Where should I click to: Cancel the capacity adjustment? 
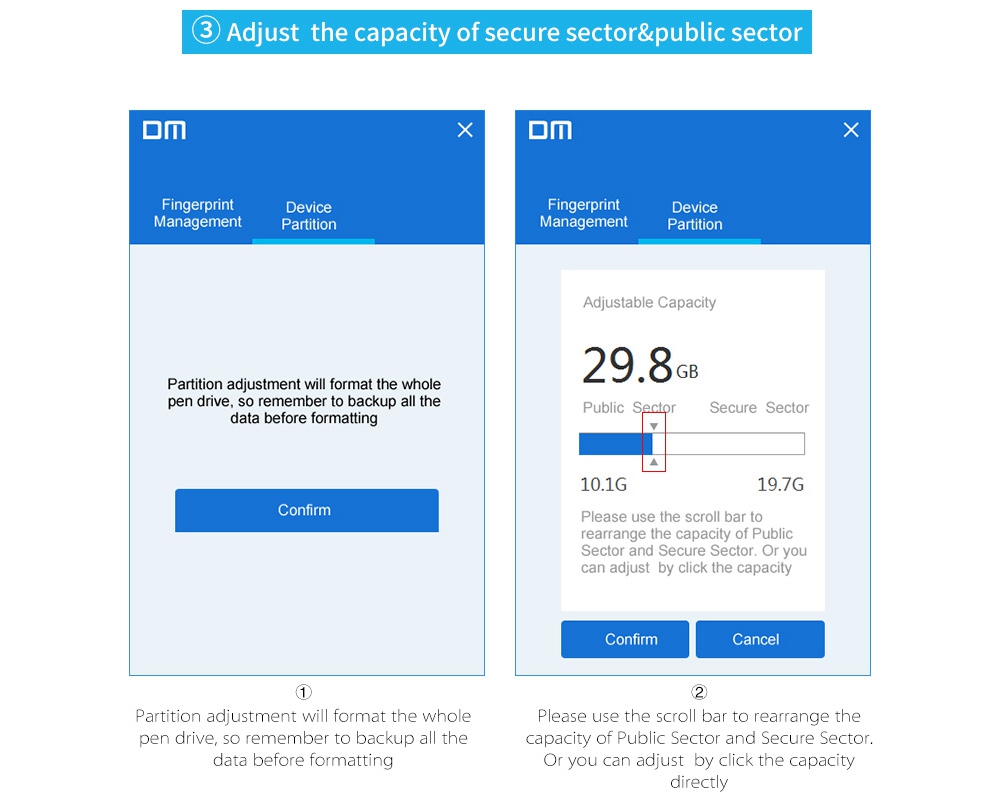click(760, 639)
